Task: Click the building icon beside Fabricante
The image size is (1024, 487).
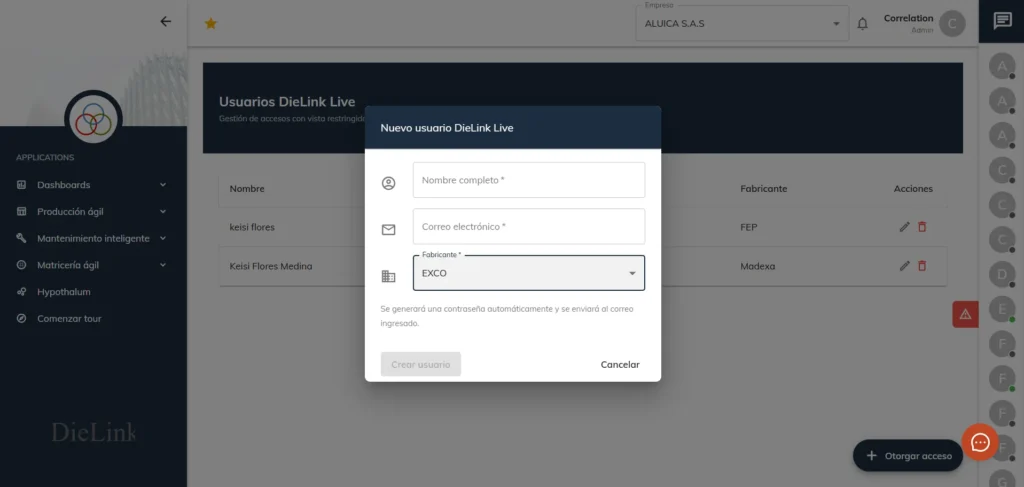Action: point(389,276)
